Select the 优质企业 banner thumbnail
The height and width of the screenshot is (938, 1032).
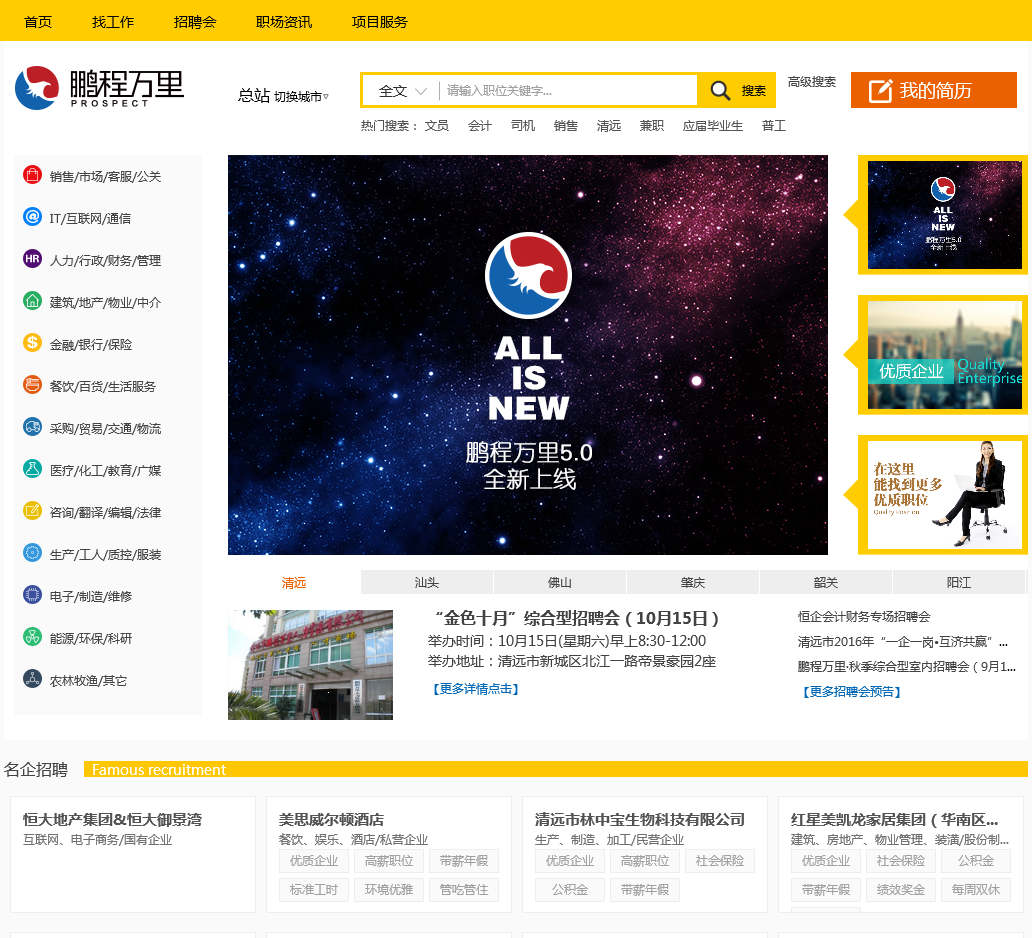click(x=944, y=355)
